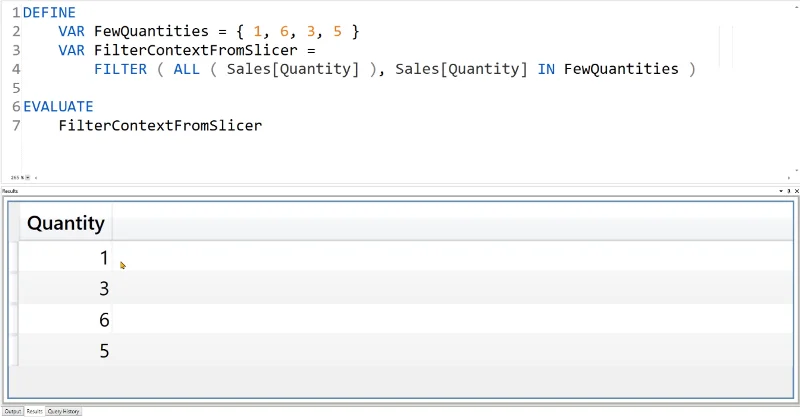Click line number 5 in gutter
This screenshot has width=800, height=417.
click(x=16, y=88)
